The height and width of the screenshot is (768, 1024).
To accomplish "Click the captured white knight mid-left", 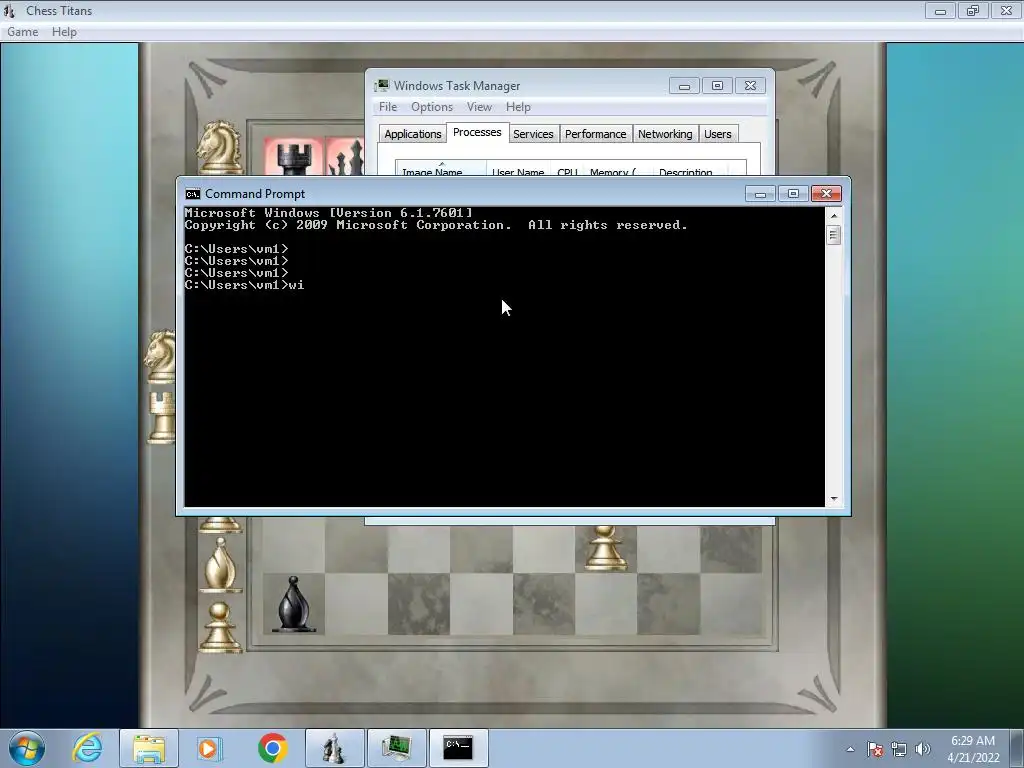I will [161, 357].
